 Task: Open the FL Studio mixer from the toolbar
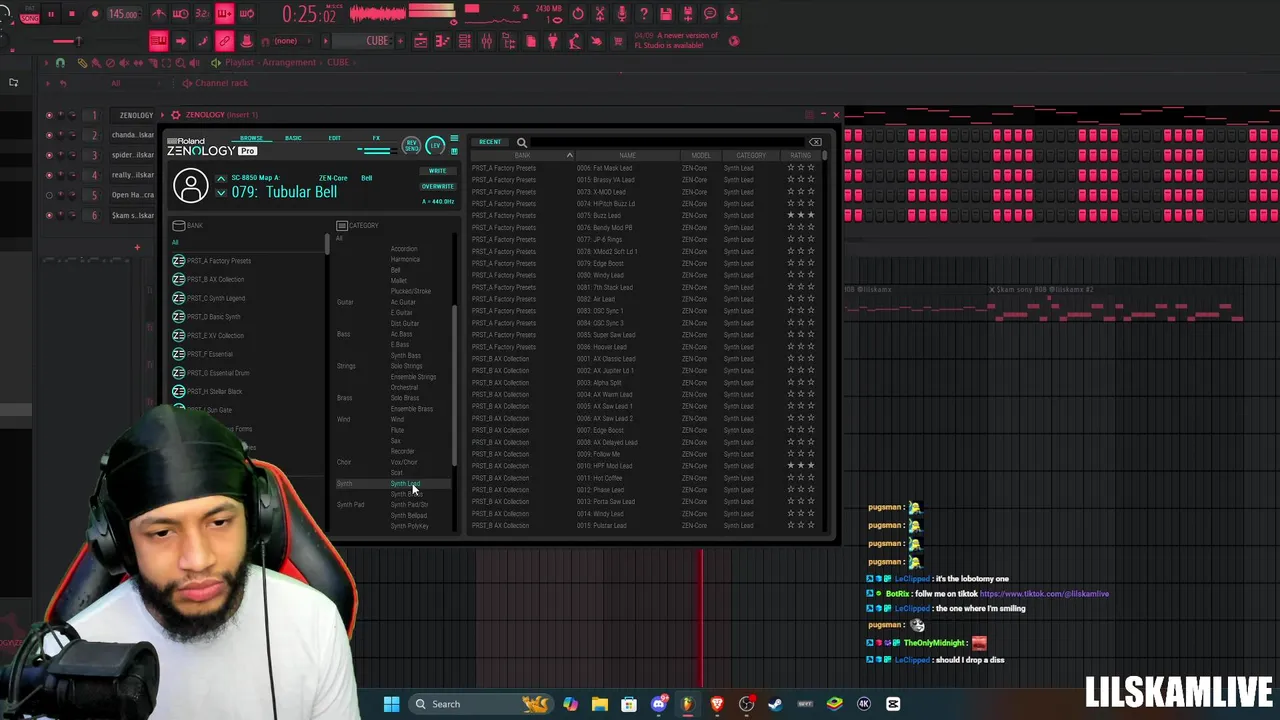pyautogui.click(x=486, y=41)
